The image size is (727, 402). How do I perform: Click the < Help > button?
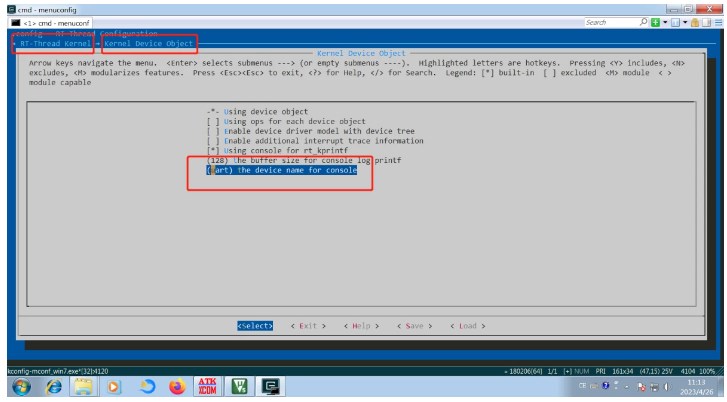coord(362,326)
